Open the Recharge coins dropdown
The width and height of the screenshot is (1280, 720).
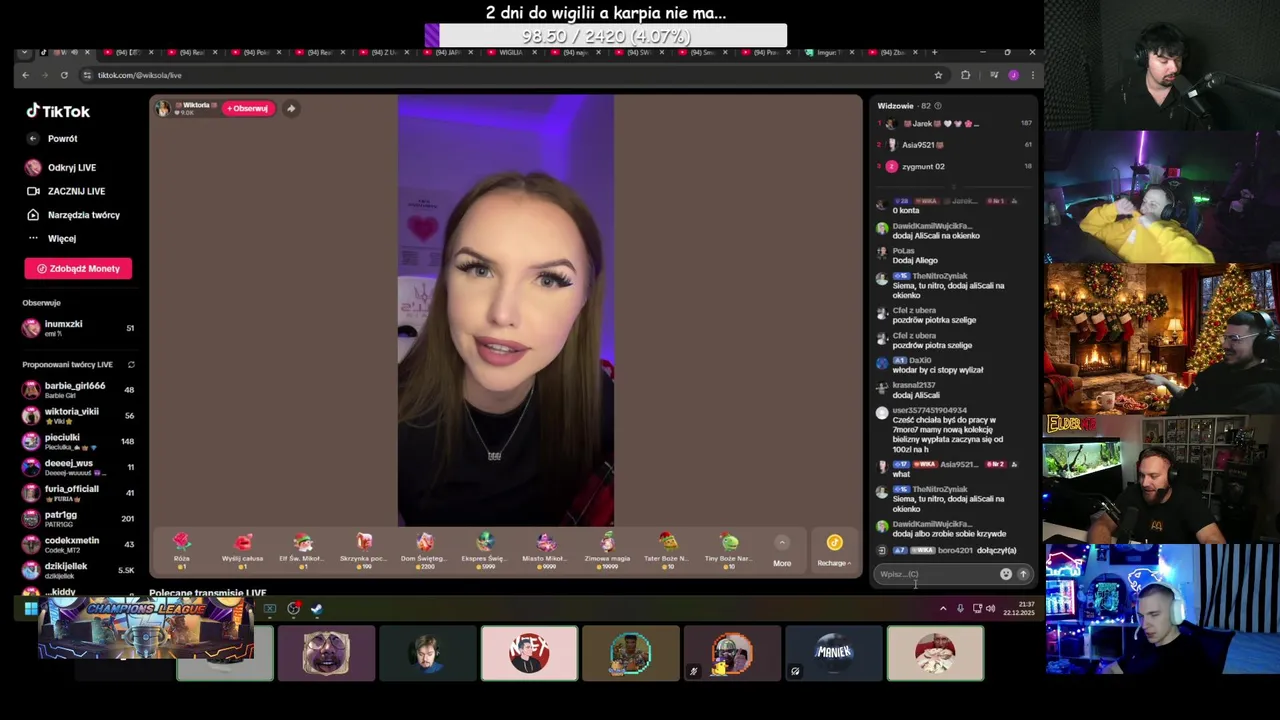[834, 550]
